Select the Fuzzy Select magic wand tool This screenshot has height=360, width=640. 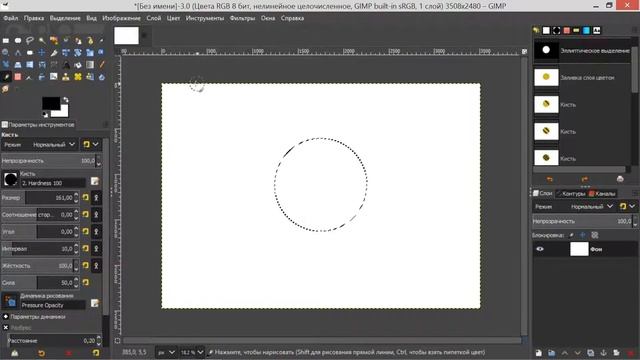tap(42, 40)
